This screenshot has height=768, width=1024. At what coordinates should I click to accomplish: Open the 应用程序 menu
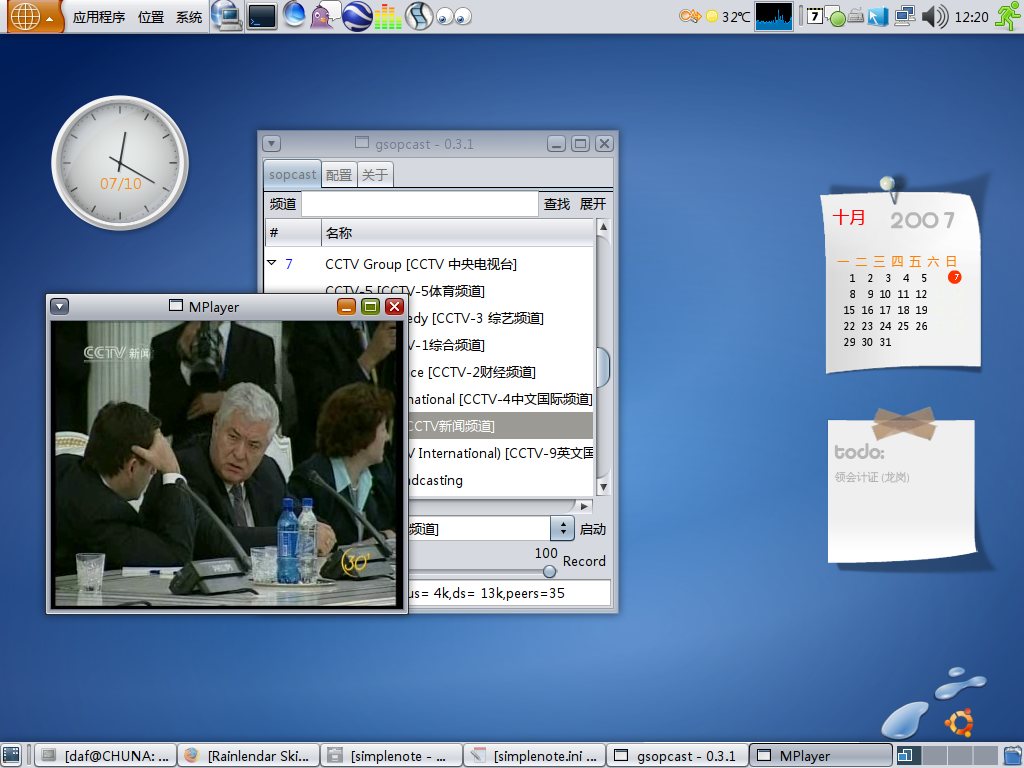tap(99, 17)
